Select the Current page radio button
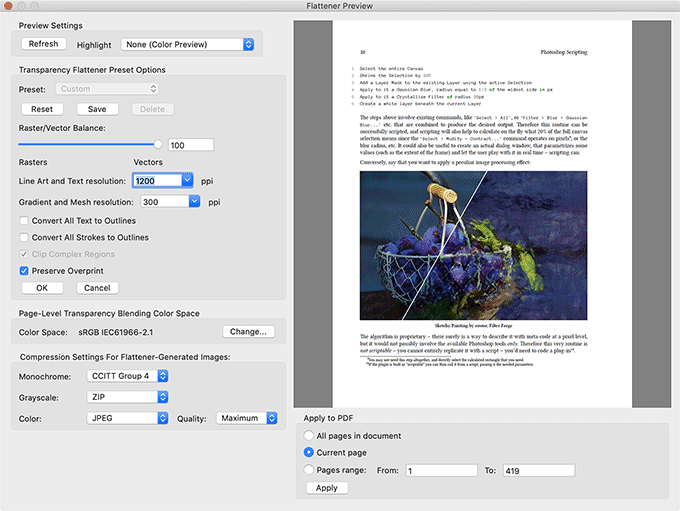 (x=308, y=452)
